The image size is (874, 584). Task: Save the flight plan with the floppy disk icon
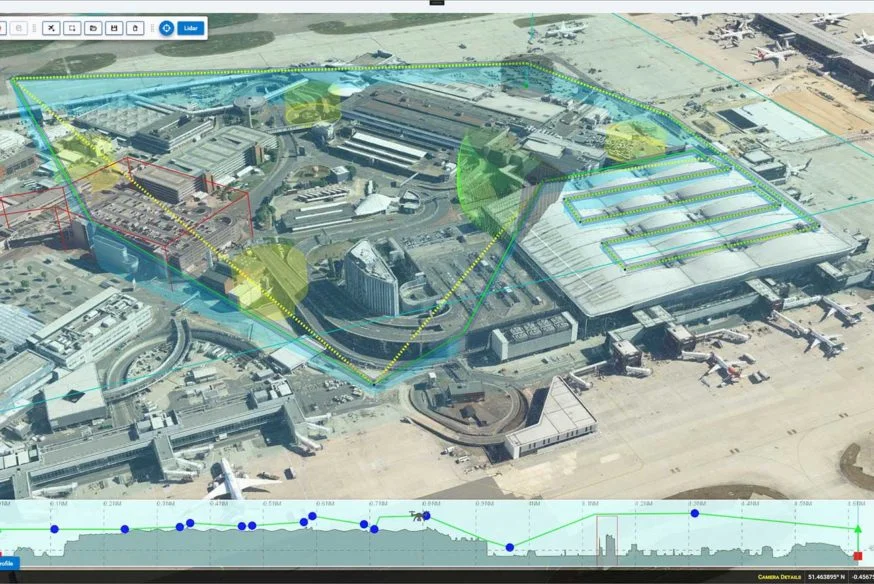(114, 28)
